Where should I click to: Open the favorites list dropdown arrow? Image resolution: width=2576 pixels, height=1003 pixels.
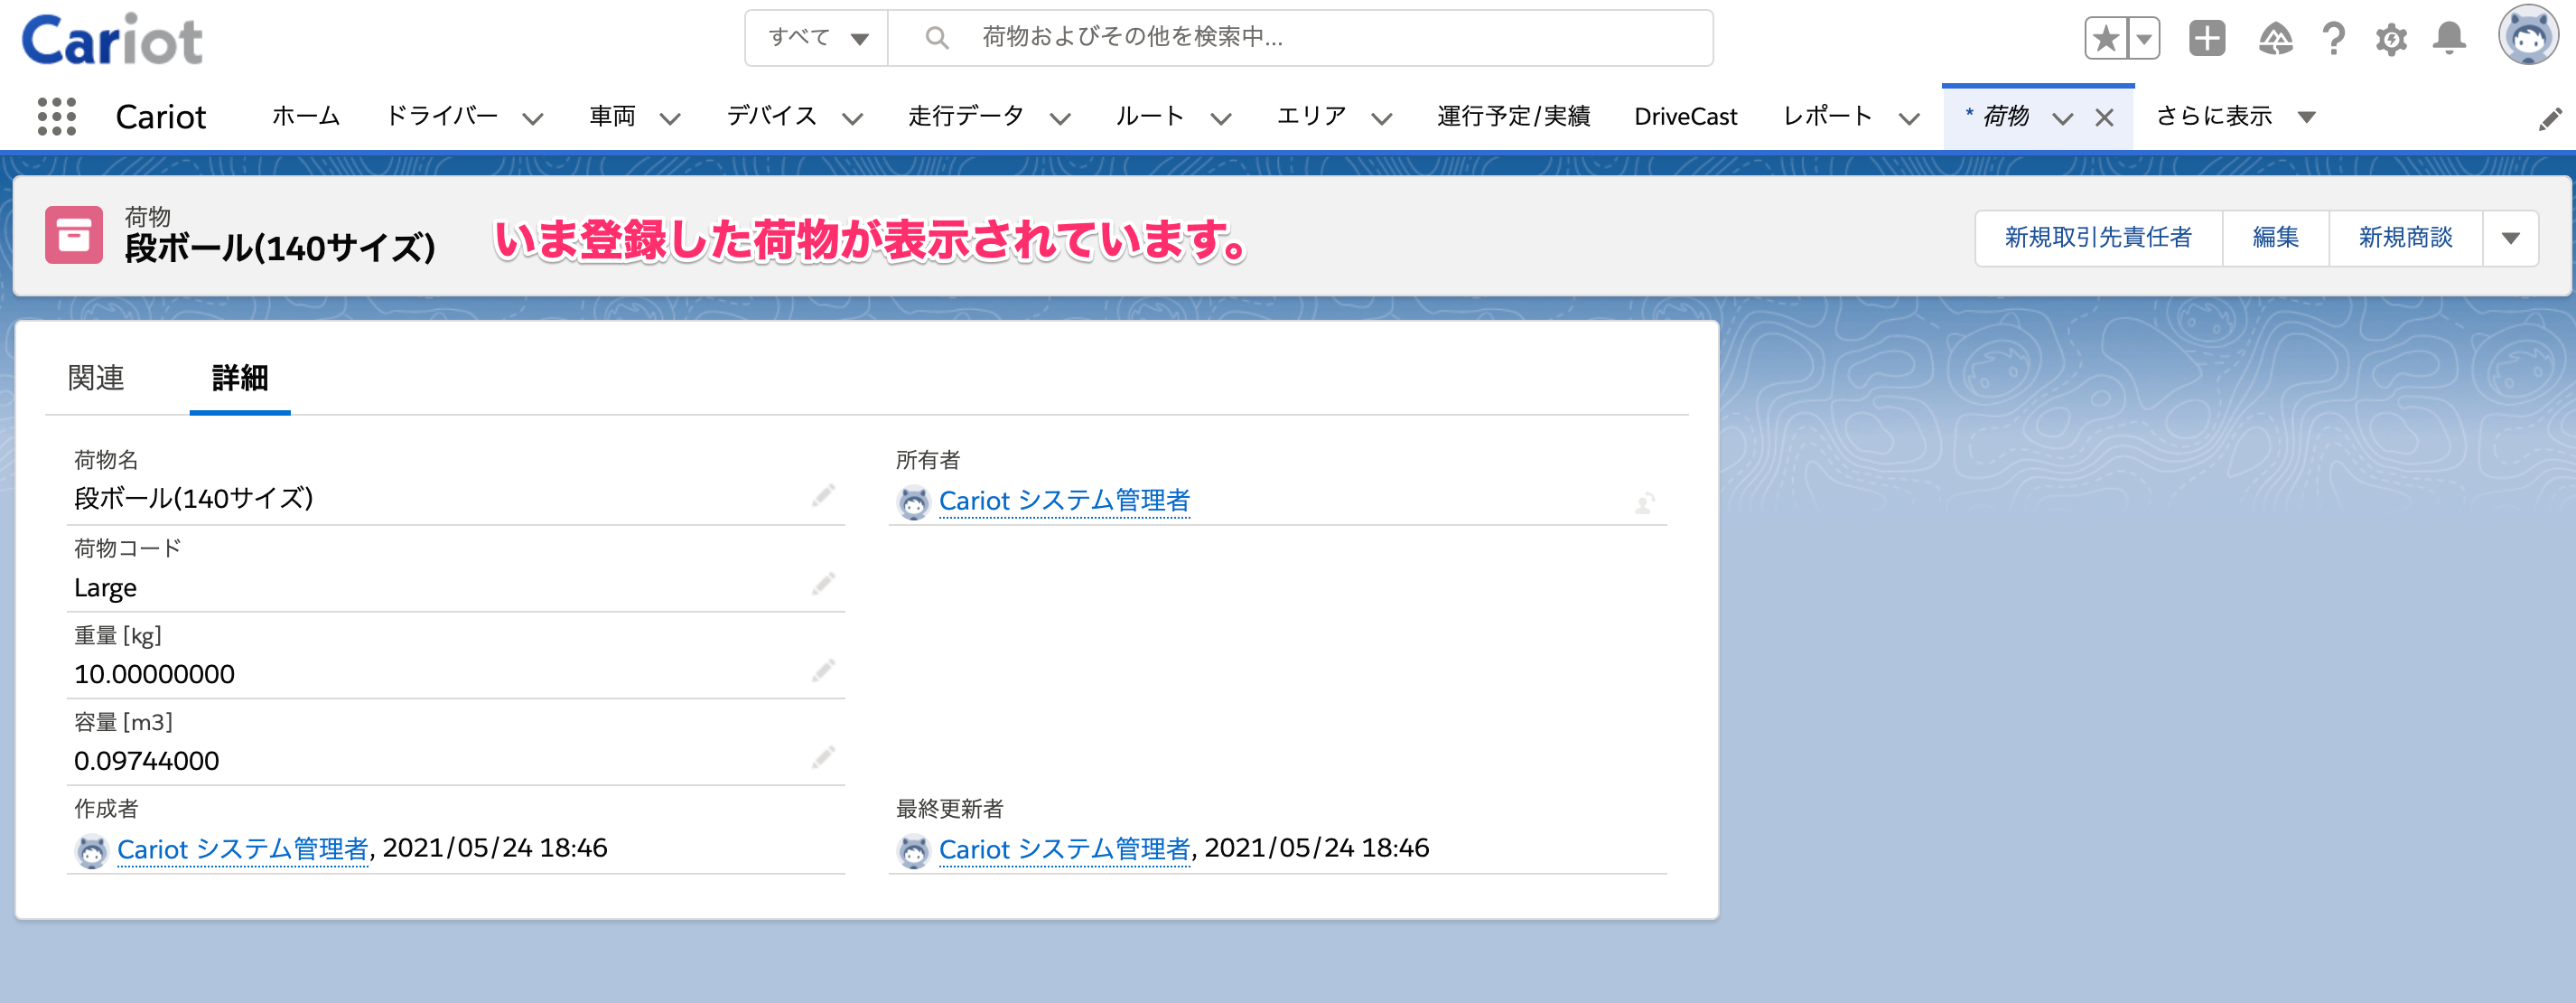(2144, 39)
